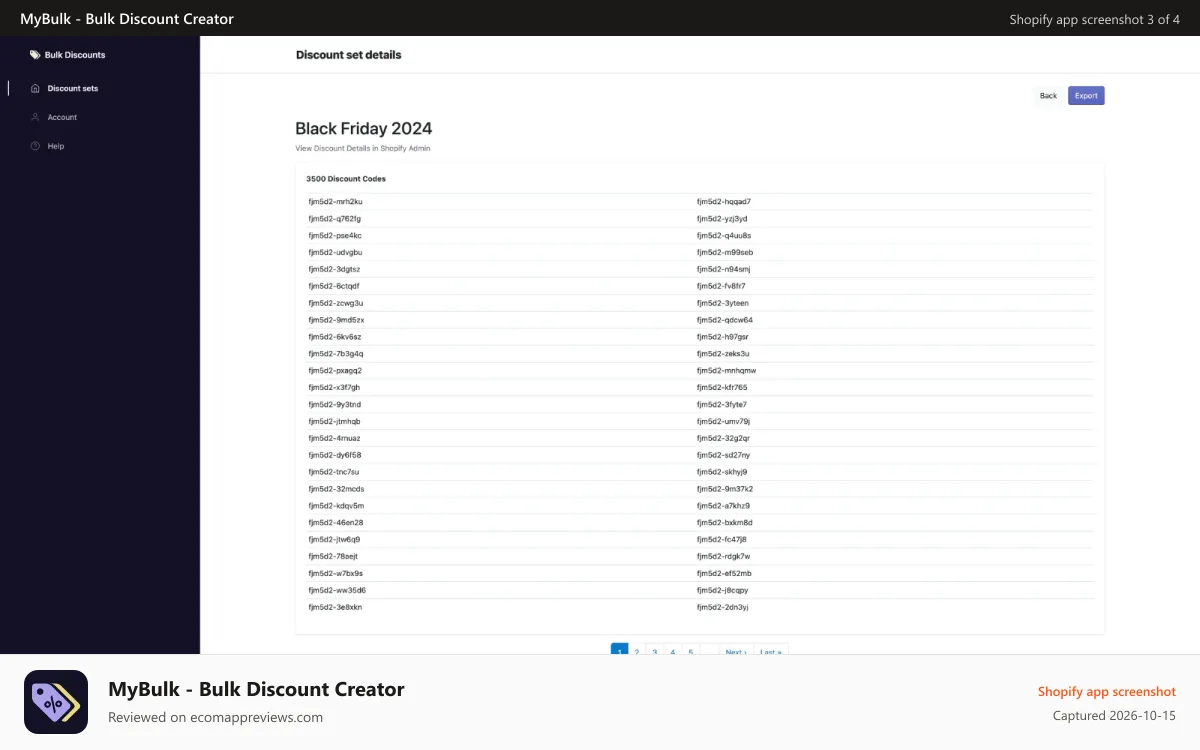Select code fjm5d2-46en28

(336, 522)
